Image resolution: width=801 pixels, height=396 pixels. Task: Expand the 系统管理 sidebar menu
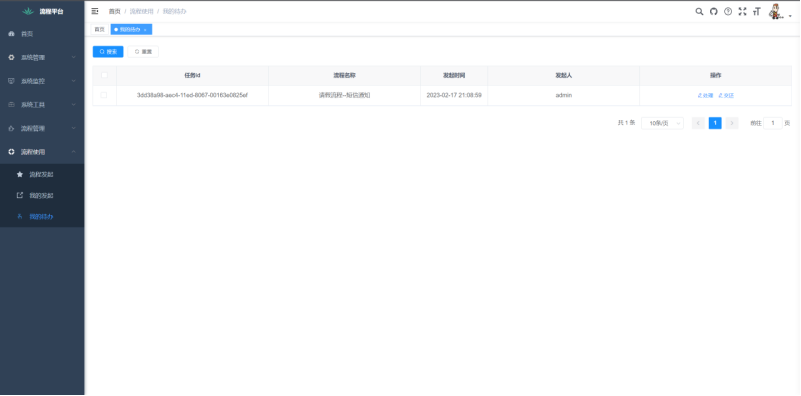click(42, 57)
